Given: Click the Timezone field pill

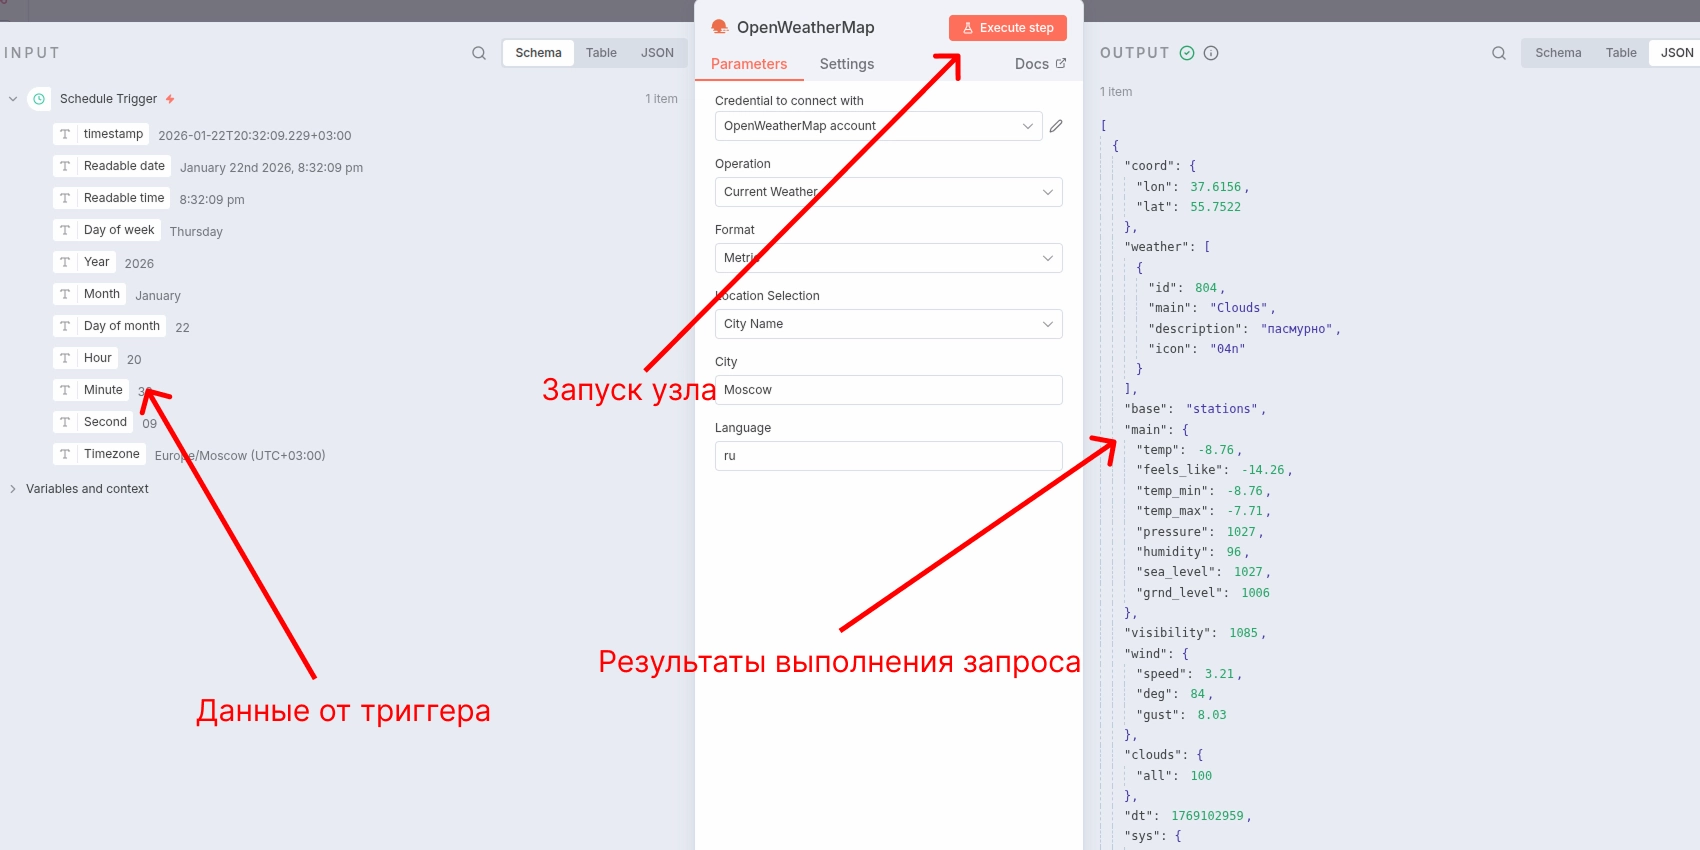Looking at the screenshot, I should [100, 454].
